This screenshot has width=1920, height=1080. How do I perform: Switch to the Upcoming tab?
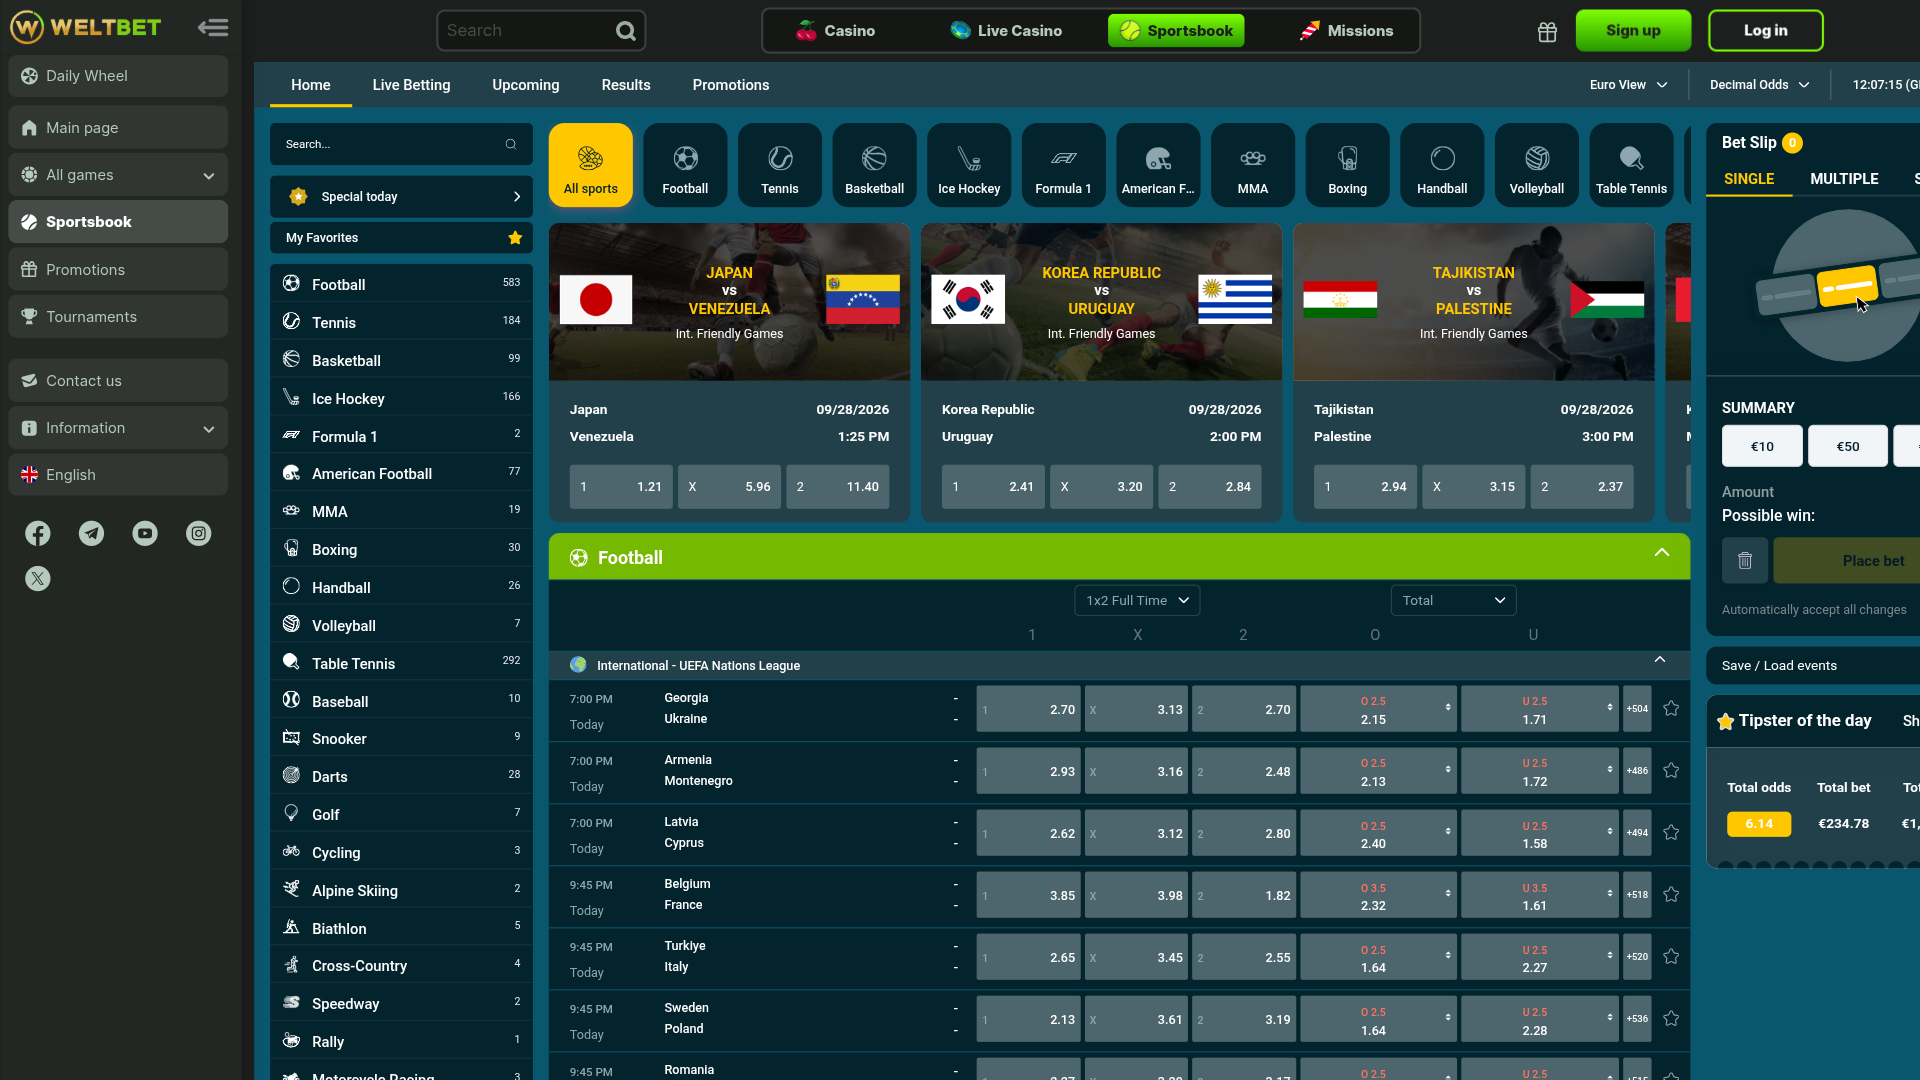(526, 85)
